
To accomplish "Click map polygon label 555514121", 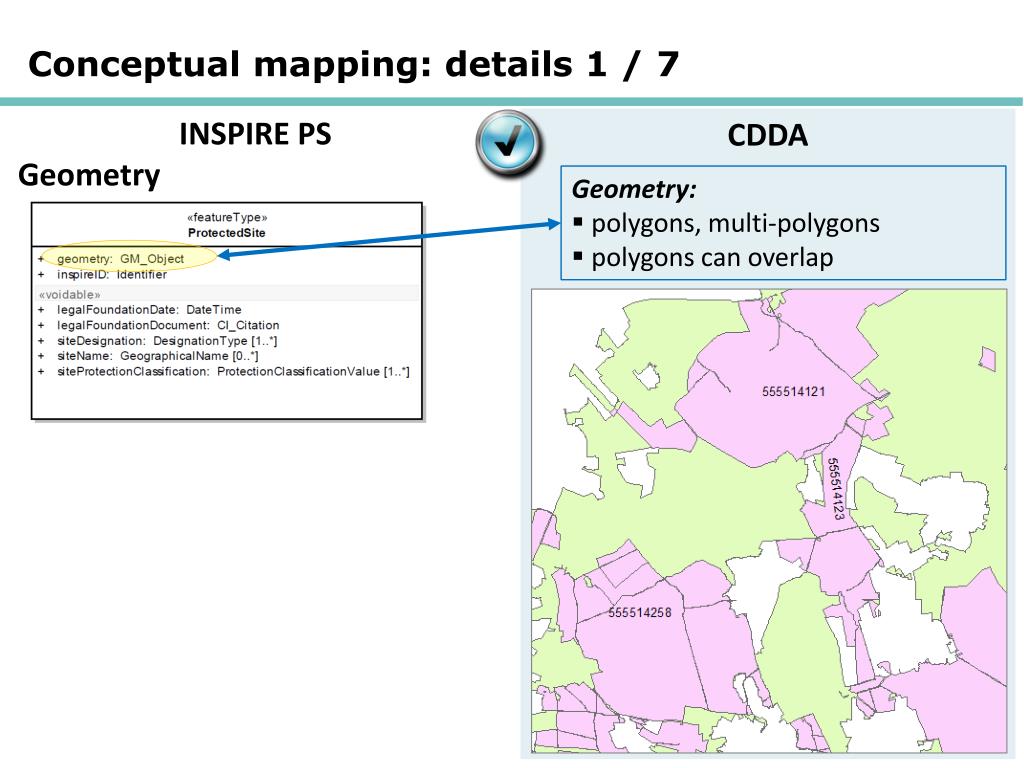I will [x=793, y=392].
